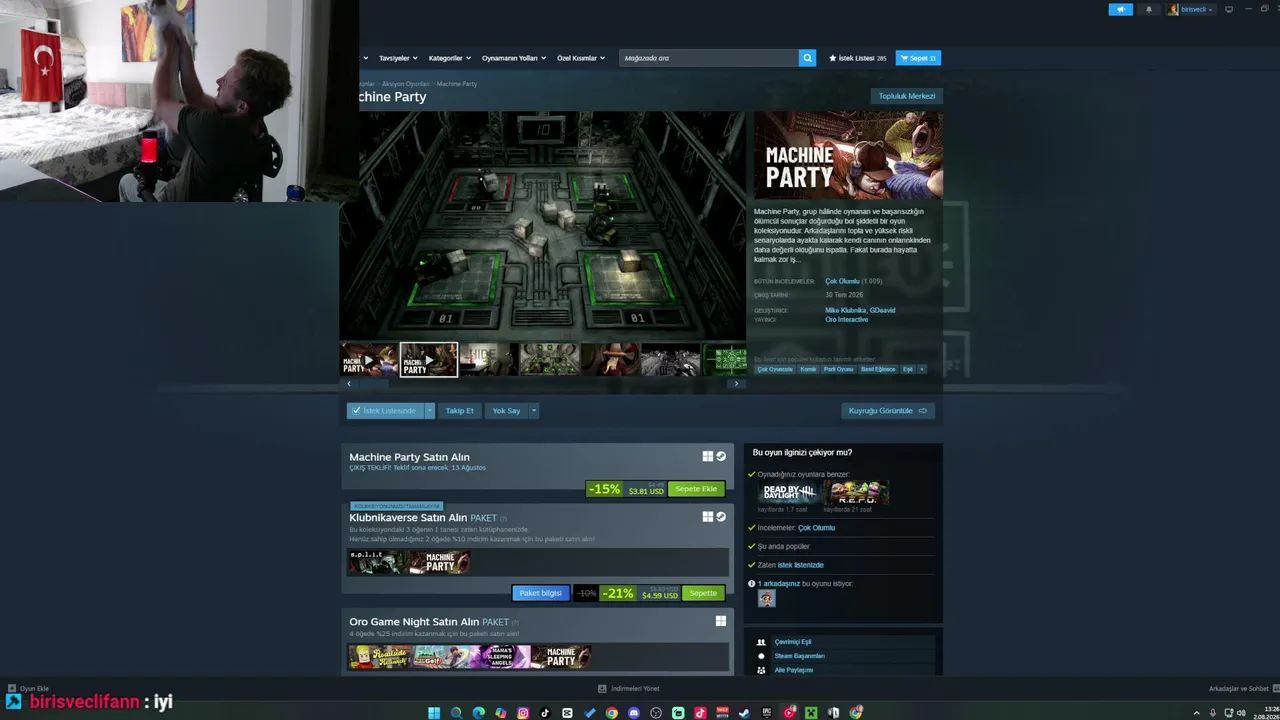Click the Çevrimiçi Eşli feature link
The height and width of the screenshot is (720, 1280).
click(x=793, y=642)
